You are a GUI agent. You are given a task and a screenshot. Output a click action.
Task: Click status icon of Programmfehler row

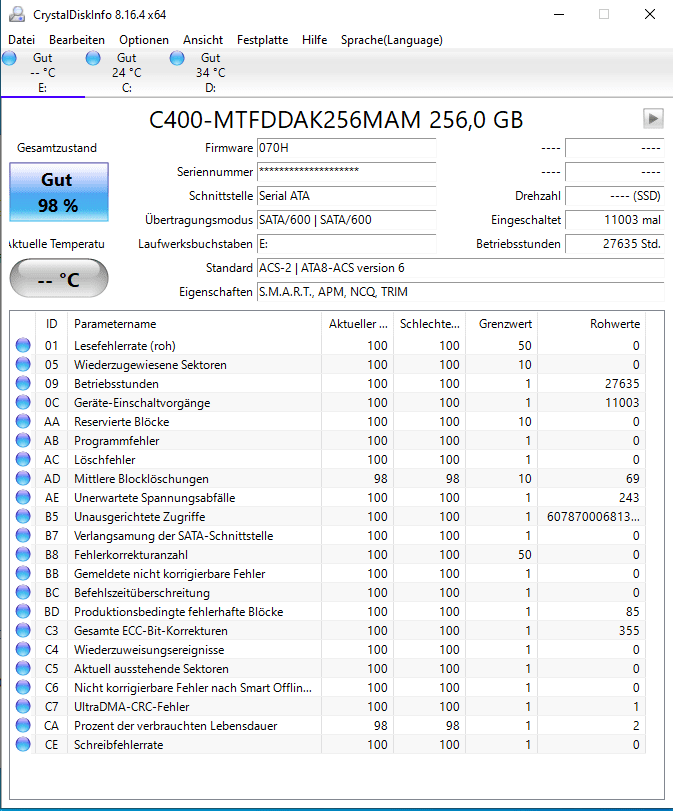[23, 440]
